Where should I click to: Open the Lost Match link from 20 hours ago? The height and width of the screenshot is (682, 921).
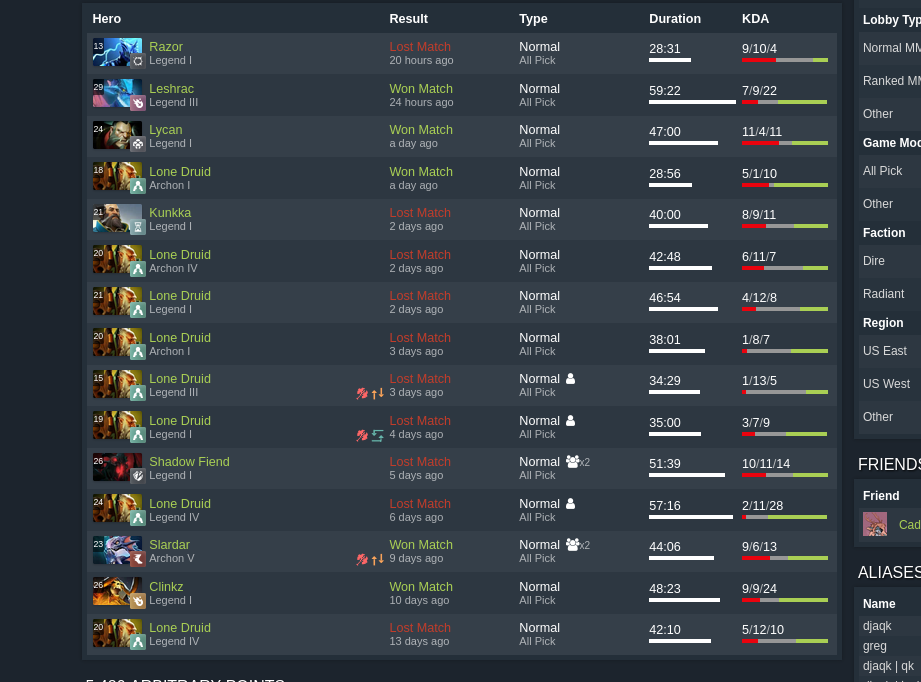point(420,46)
